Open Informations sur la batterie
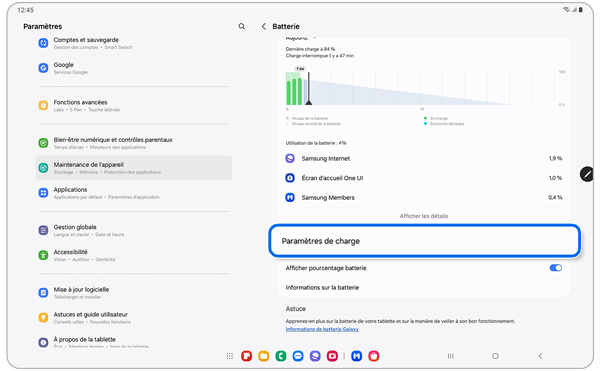 tap(424, 287)
